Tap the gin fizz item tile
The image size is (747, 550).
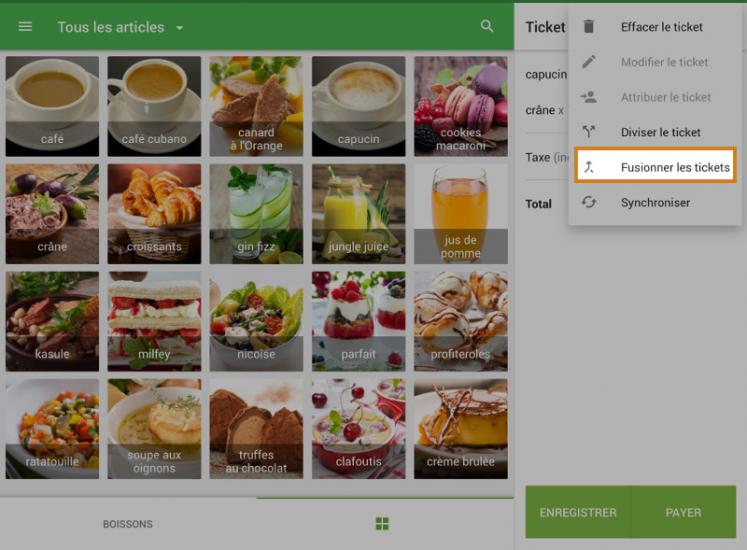click(256, 214)
